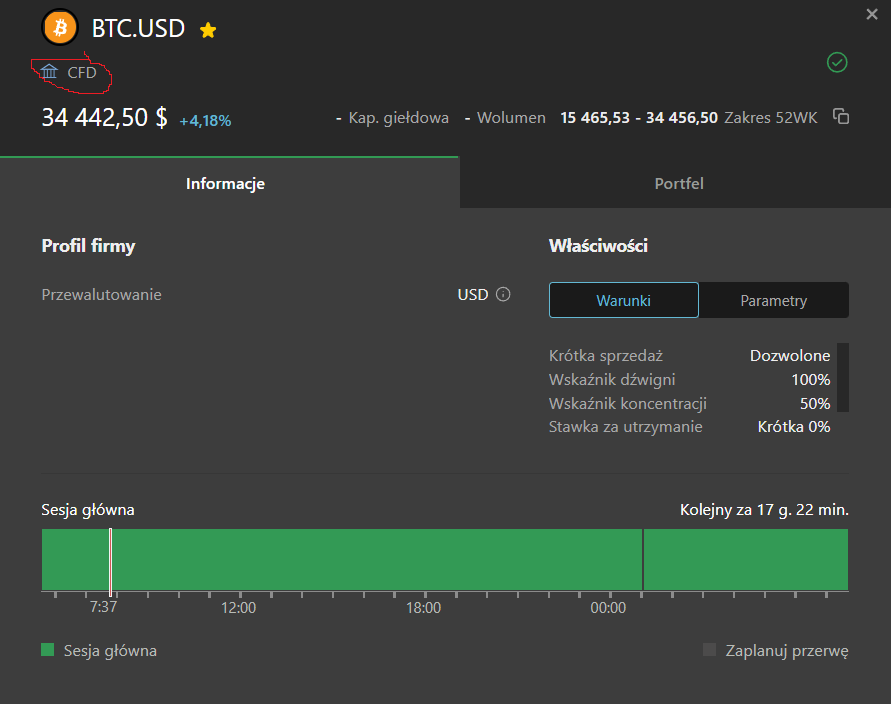Copy the 52WK range with copy icon
891x704 pixels.
click(841, 116)
